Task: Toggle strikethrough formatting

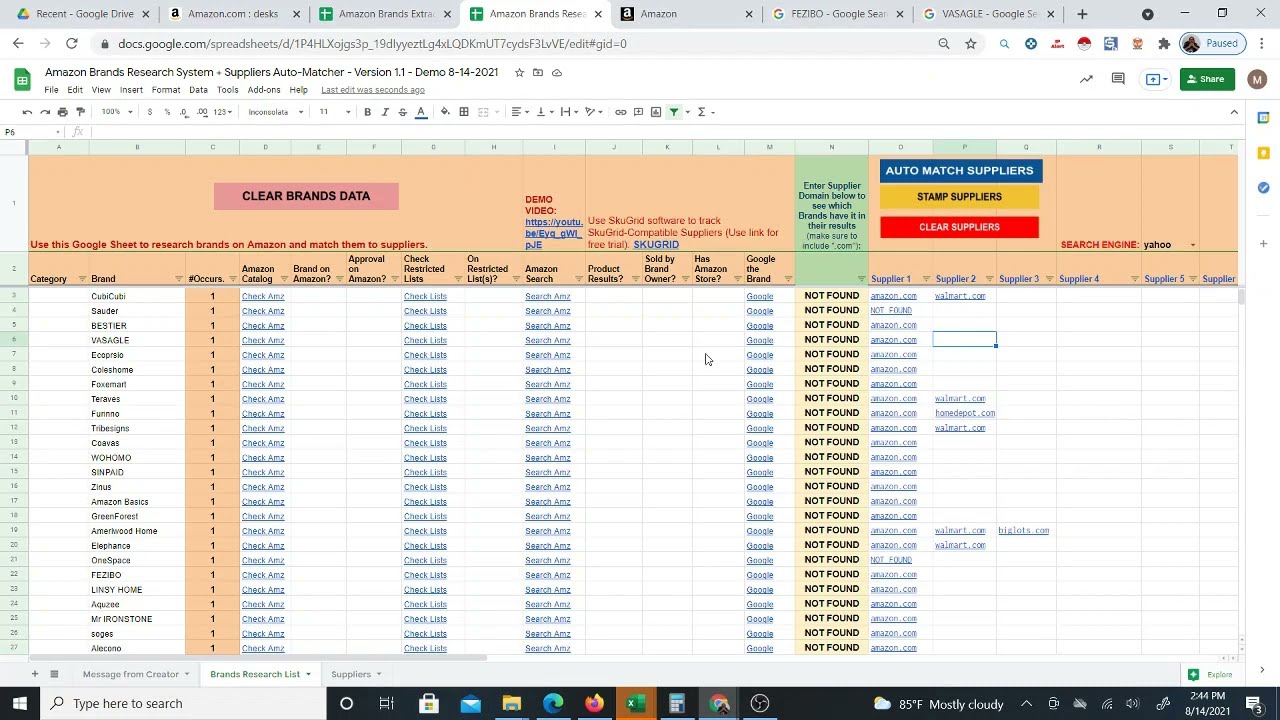Action: tap(403, 112)
